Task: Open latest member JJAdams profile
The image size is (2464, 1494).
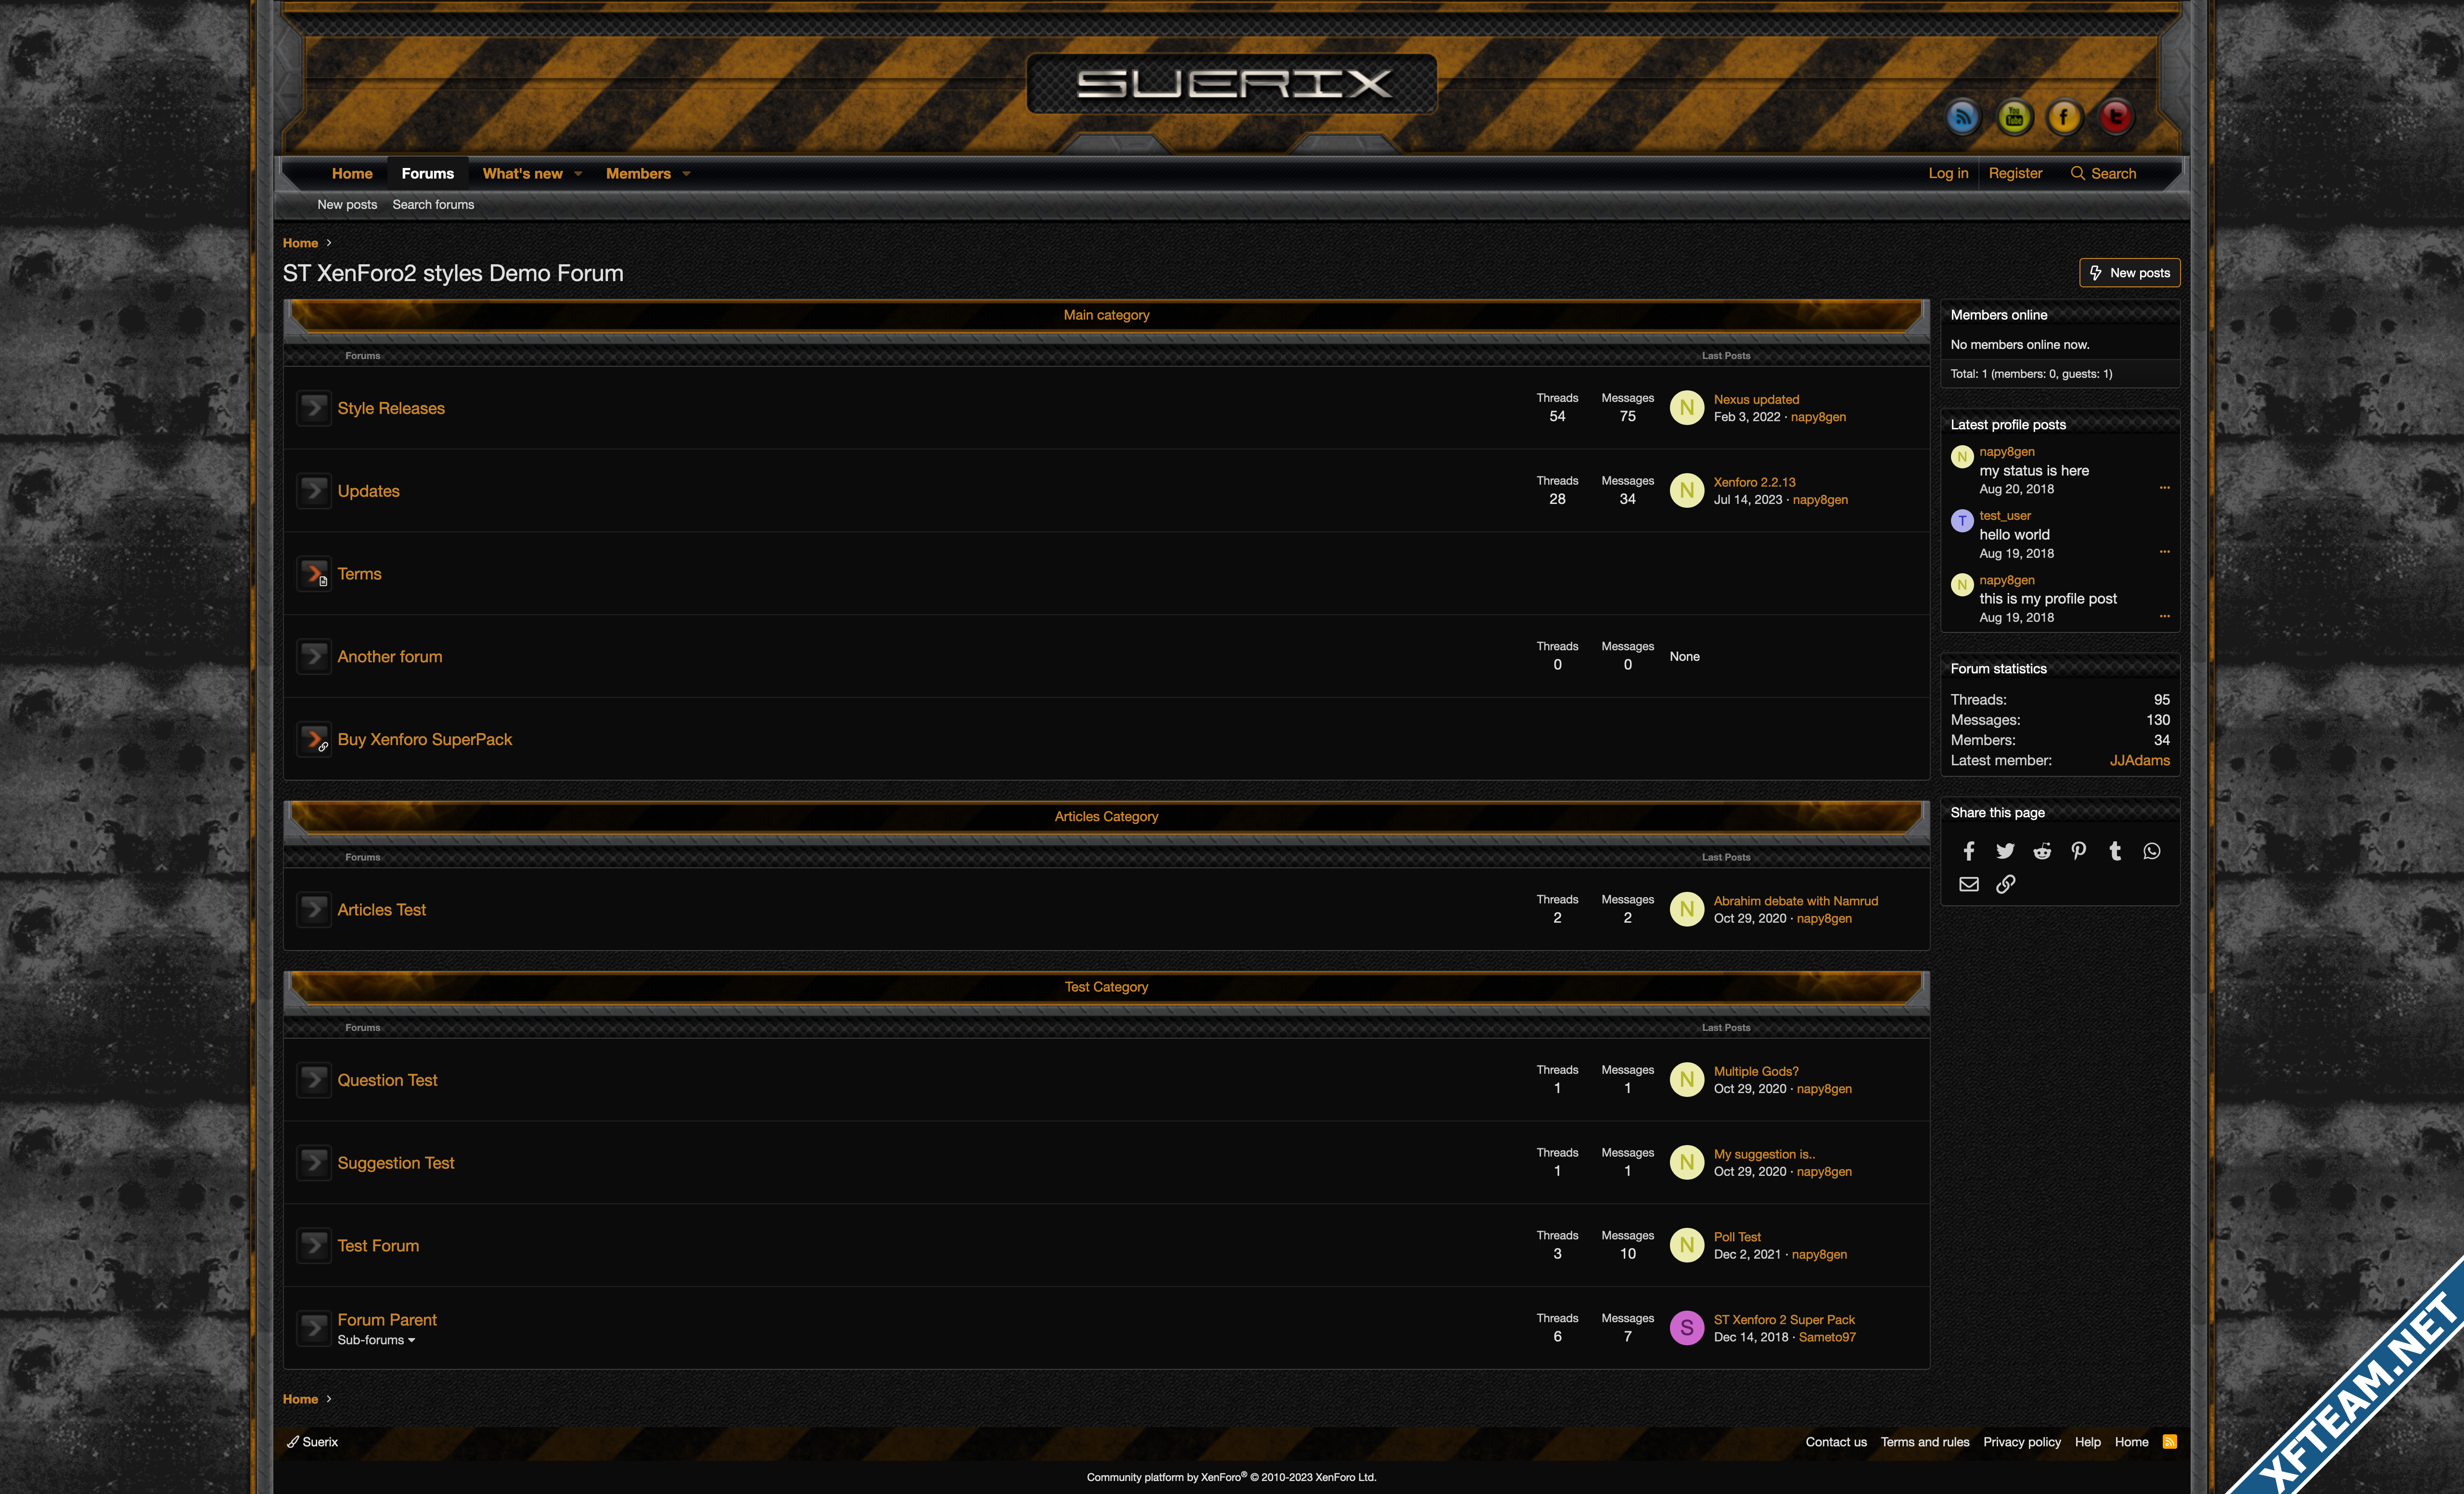Action: point(2139,761)
